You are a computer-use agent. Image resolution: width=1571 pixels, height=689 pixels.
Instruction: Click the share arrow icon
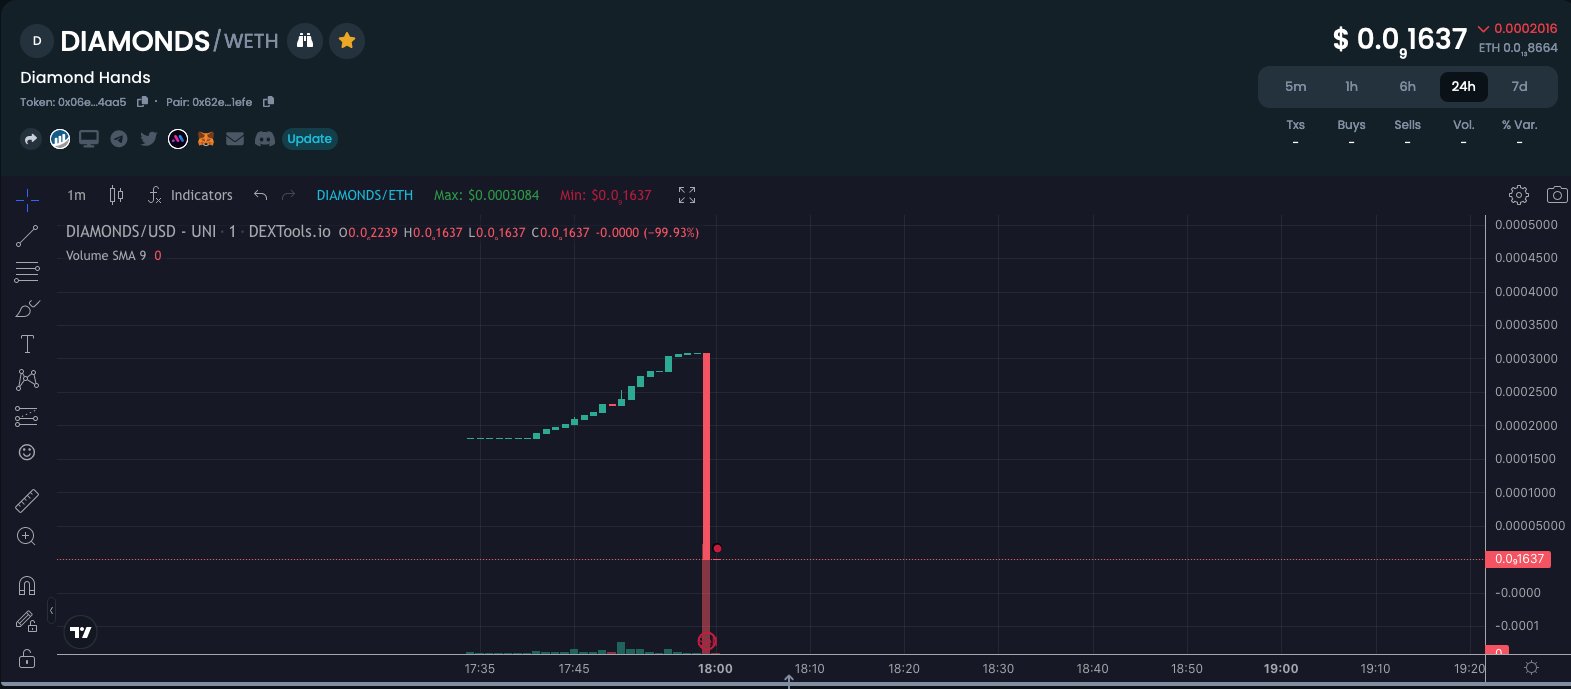[31, 139]
